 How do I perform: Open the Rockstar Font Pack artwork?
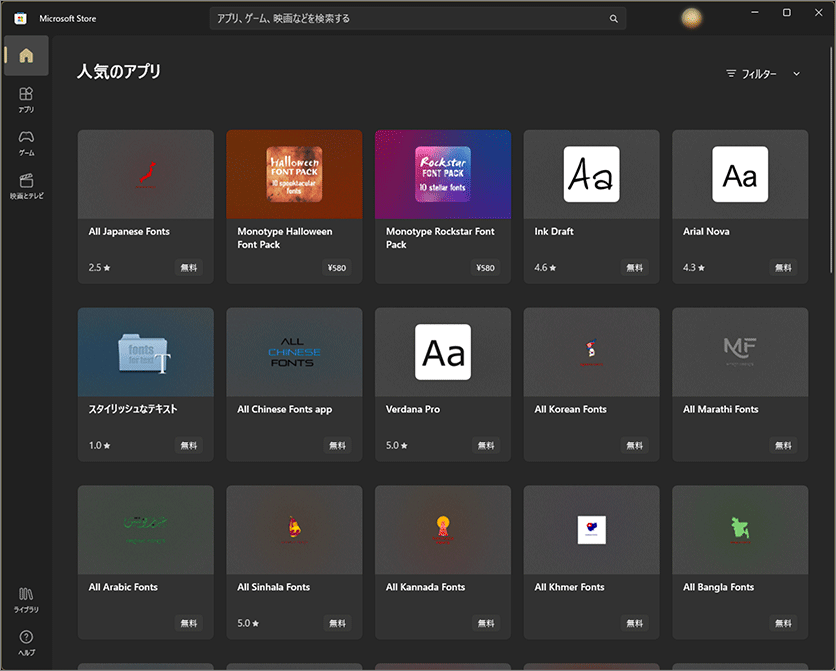443,174
